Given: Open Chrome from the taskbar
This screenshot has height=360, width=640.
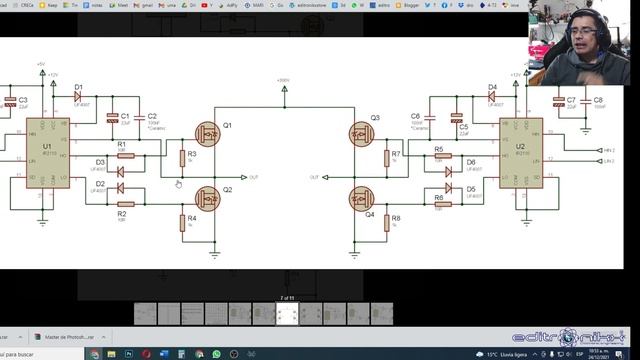Looking at the screenshot, I should [x=95, y=354].
